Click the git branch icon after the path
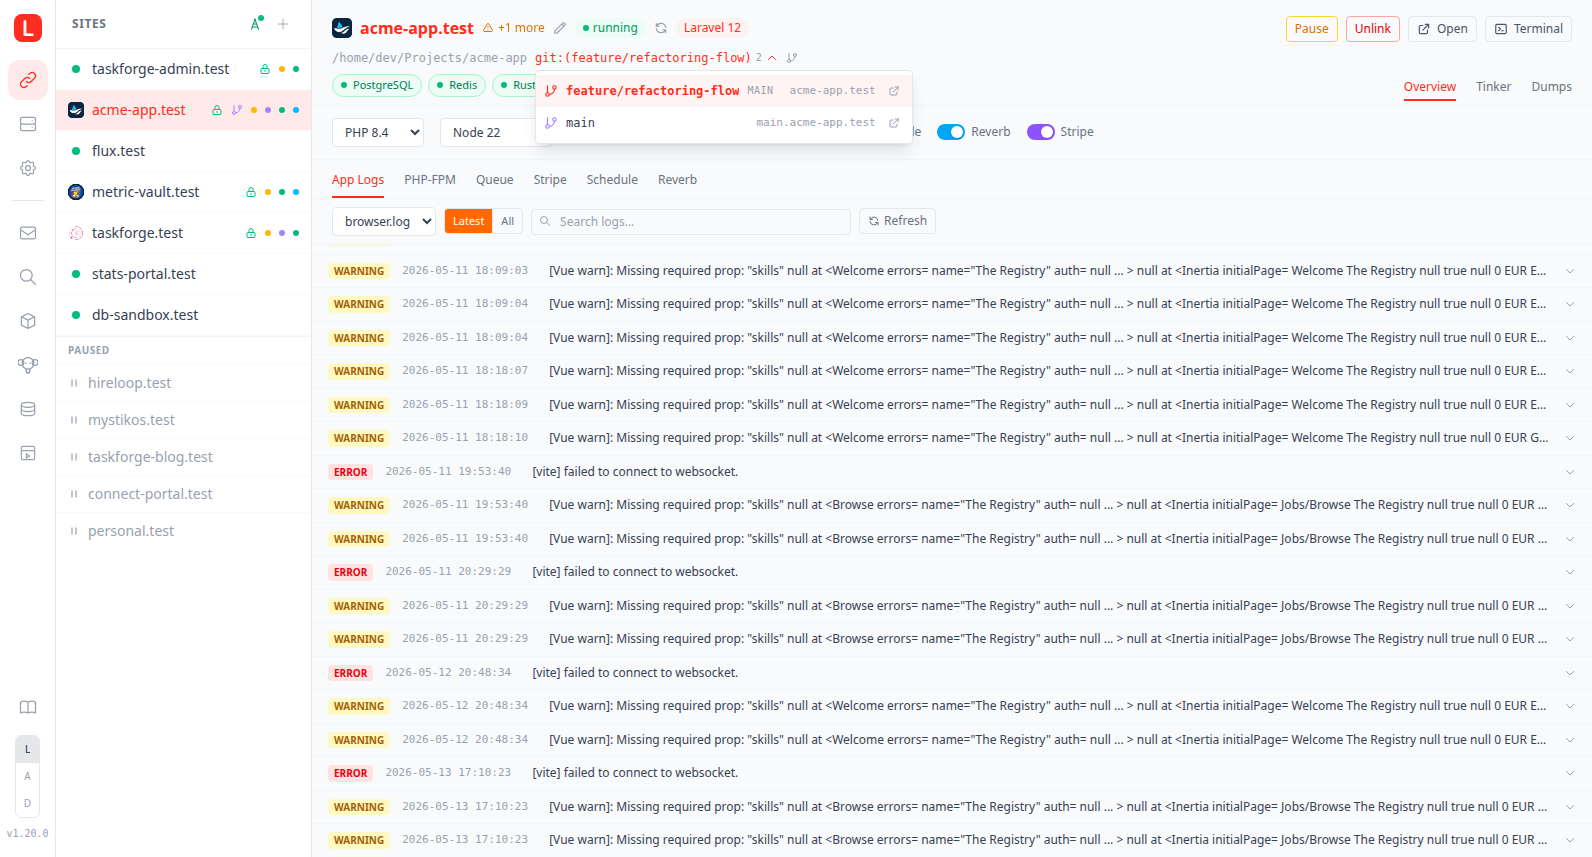The height and width of the screenshot is (857, 1592). [x=792, y=58]
